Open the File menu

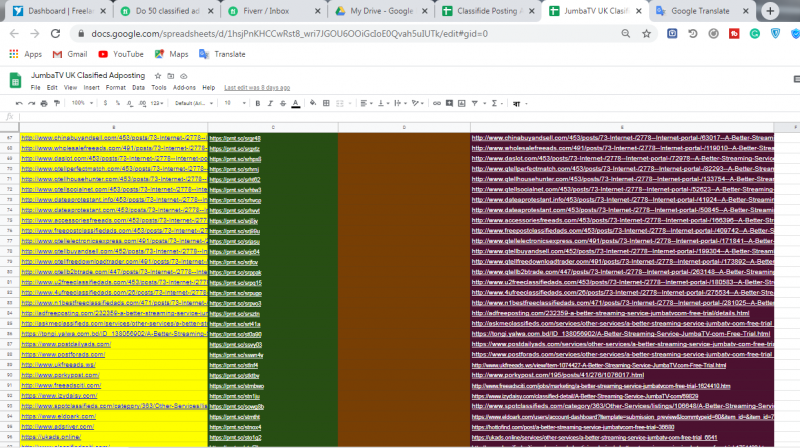(x=35, y=88)
